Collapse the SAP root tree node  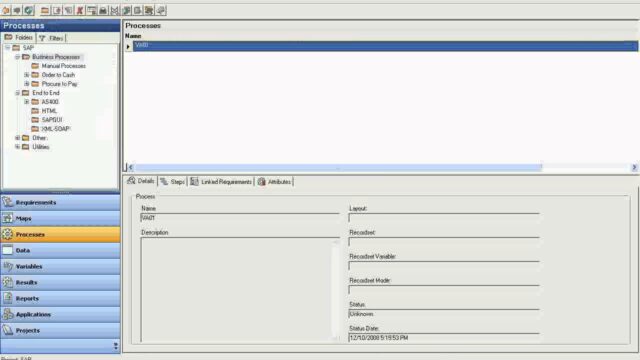tap(8, 48)
